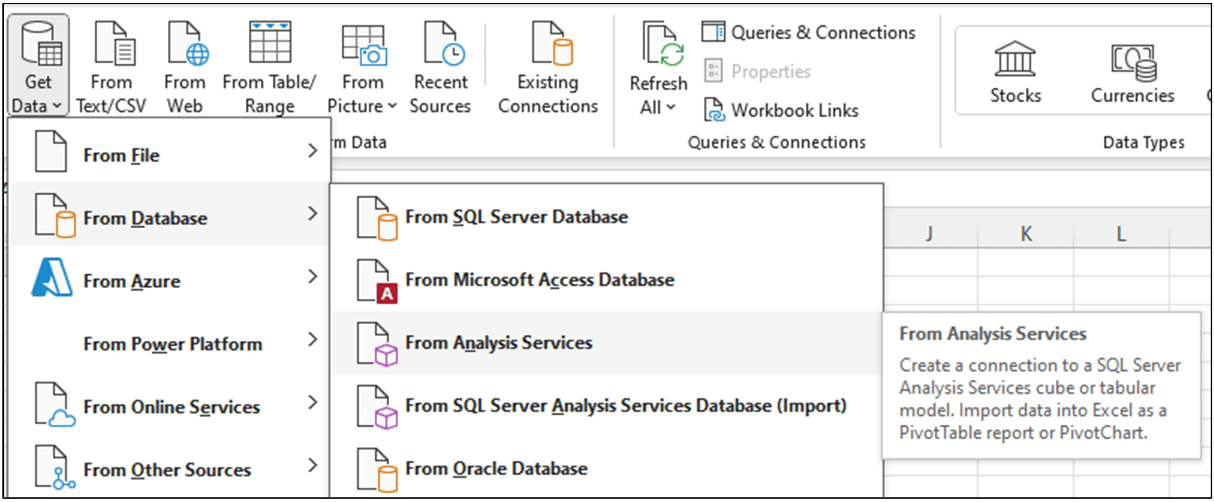The image size is (1214, 502).
Task: Click the From Azure logo icon
Action: (52, 279)
